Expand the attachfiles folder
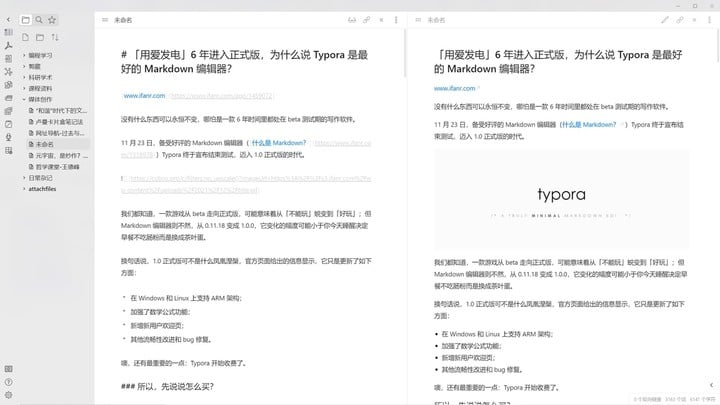The width and height of the screenshot is (720, 405). coord(42,189)
